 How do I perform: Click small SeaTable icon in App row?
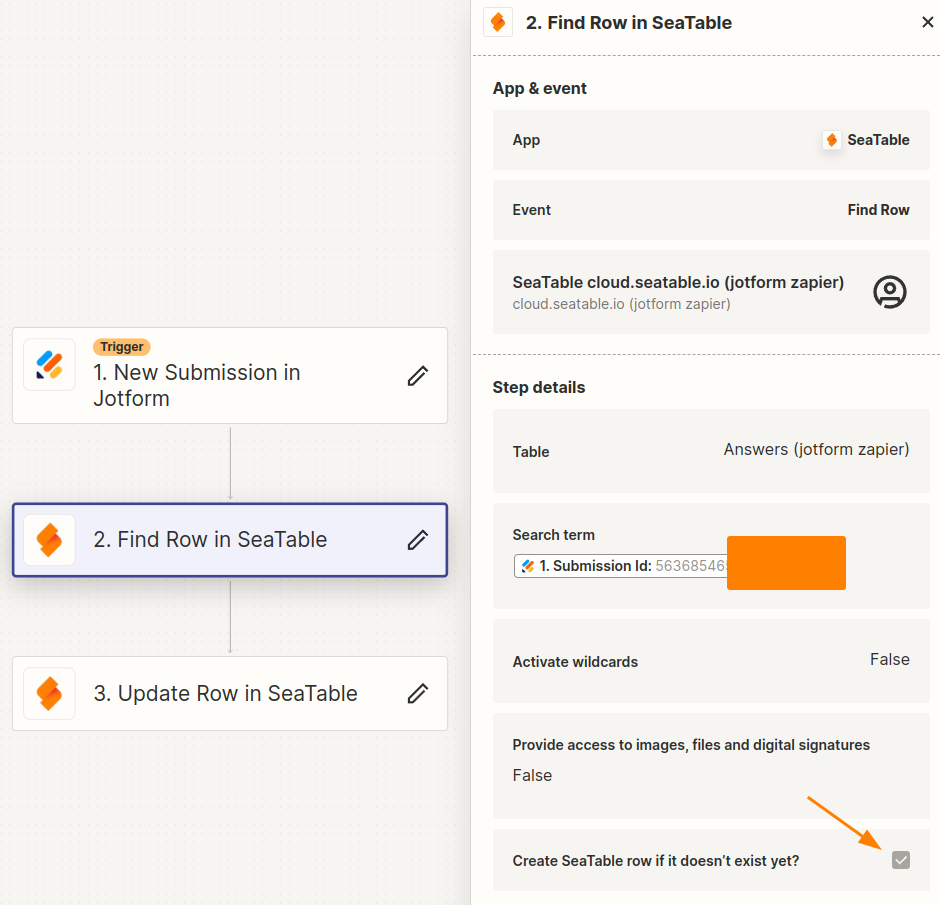click(x=831, y=140)
